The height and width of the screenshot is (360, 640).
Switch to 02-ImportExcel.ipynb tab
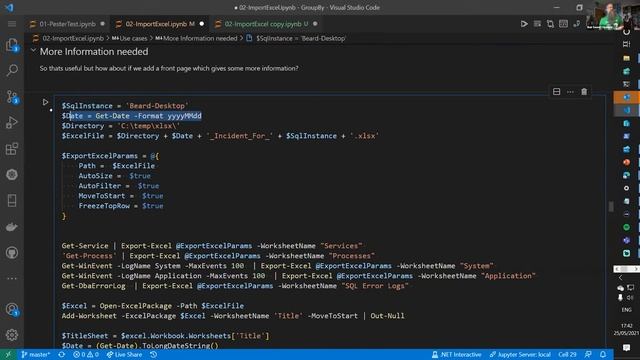coord(160,24)
